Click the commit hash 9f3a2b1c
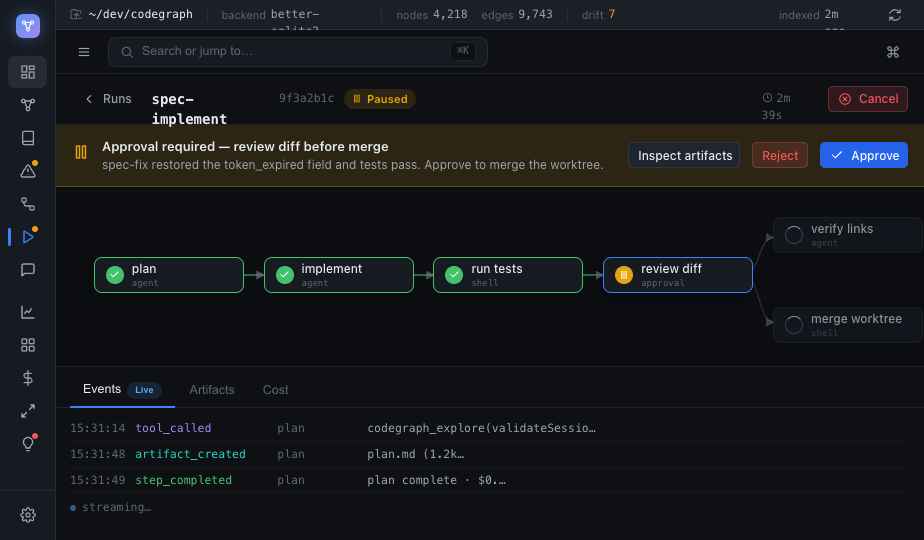Image resolution: width=924 pixels, height=540 pixels. 306,98
